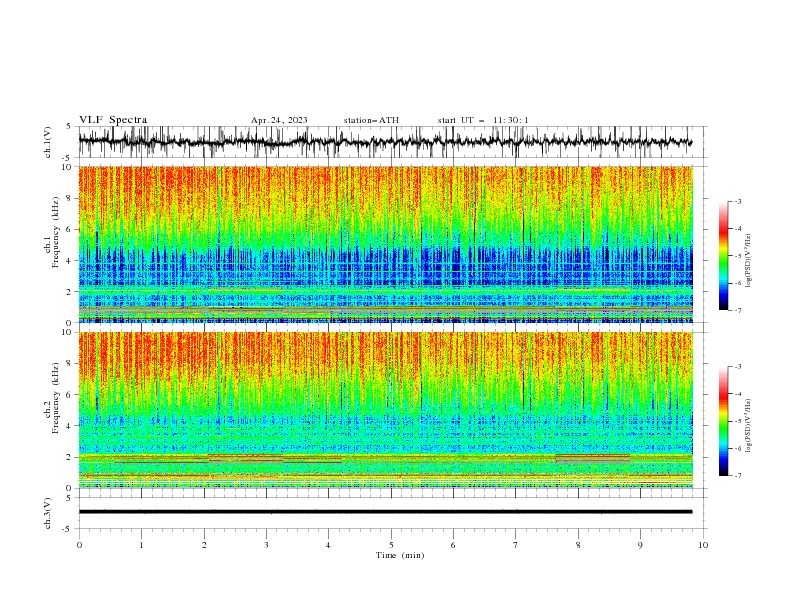Viewport: 792px width, 612px height.
Task: Click the "-3" tick on ch.2 colorbar
Action: coord(737,367)
